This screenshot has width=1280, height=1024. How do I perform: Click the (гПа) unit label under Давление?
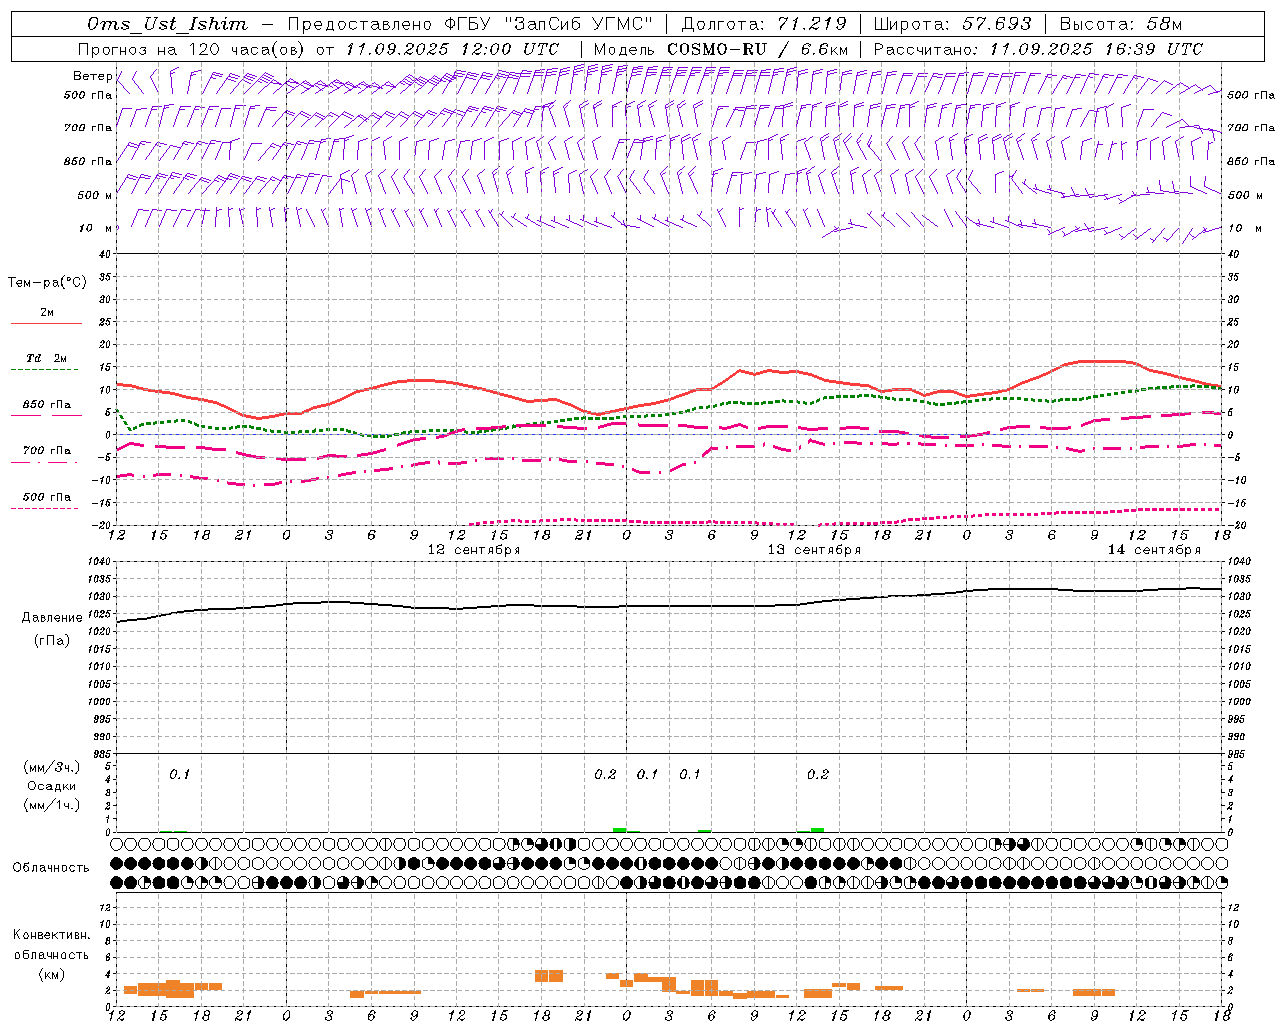(52, 640)
